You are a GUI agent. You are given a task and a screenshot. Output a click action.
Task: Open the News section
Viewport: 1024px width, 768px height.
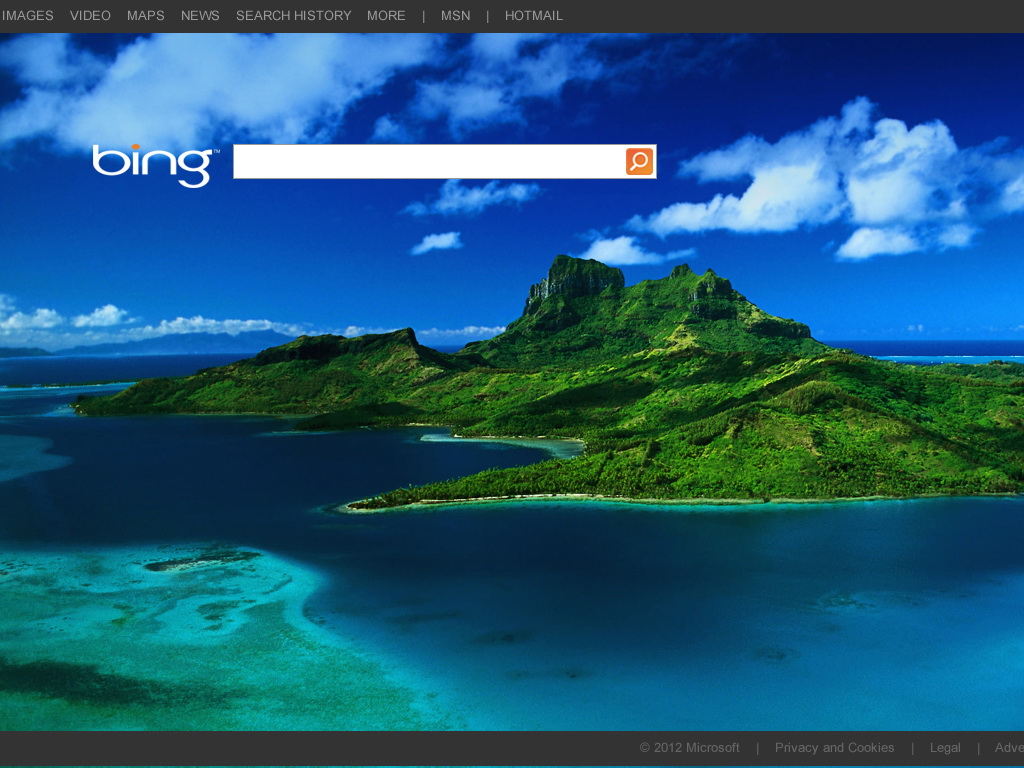[x=200, y=16]
